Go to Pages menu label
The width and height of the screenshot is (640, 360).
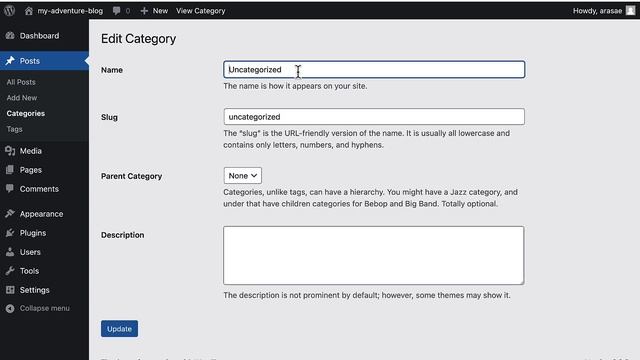(31, 170)
